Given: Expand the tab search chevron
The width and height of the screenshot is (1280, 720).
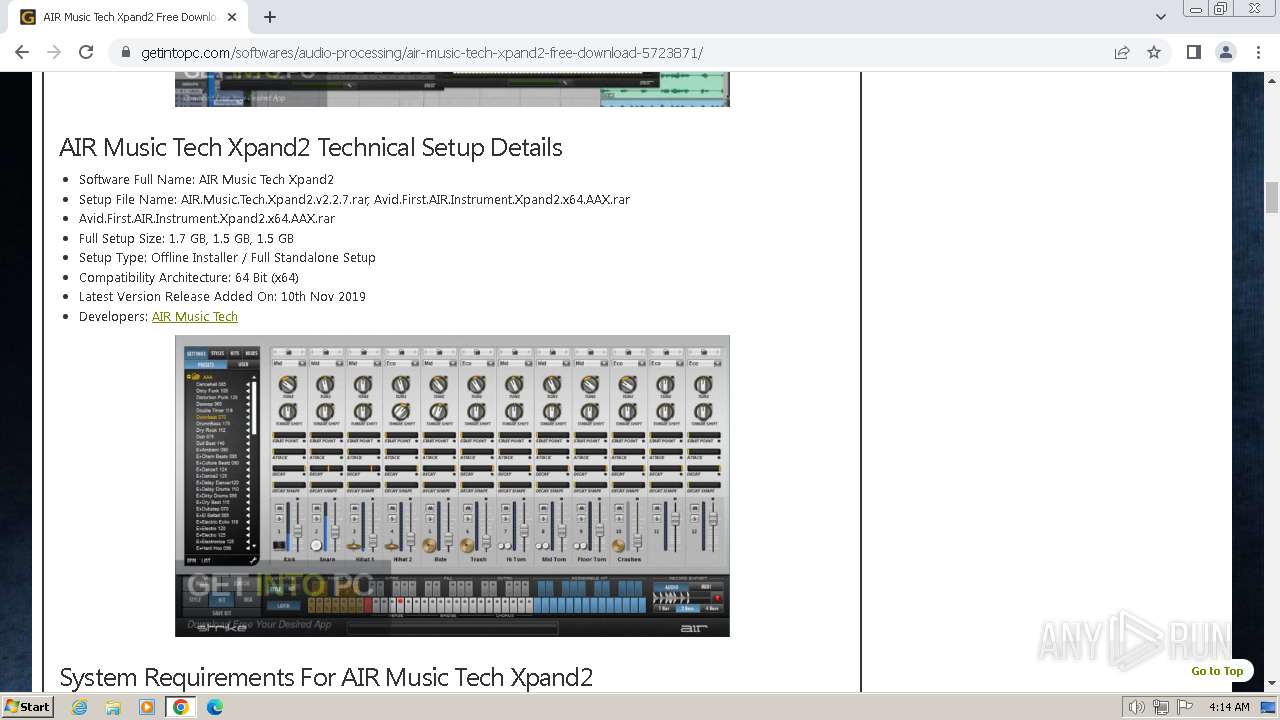Looking at the screenshot, I should [1160, 17].
